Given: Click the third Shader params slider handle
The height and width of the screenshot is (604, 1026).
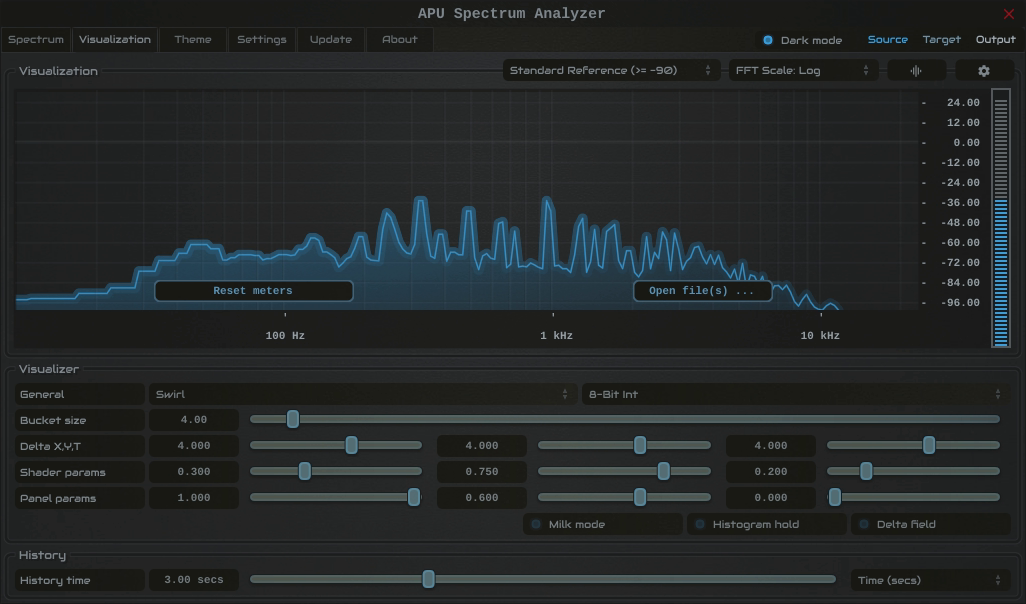Looking at the screenshot, I should 866,471.
